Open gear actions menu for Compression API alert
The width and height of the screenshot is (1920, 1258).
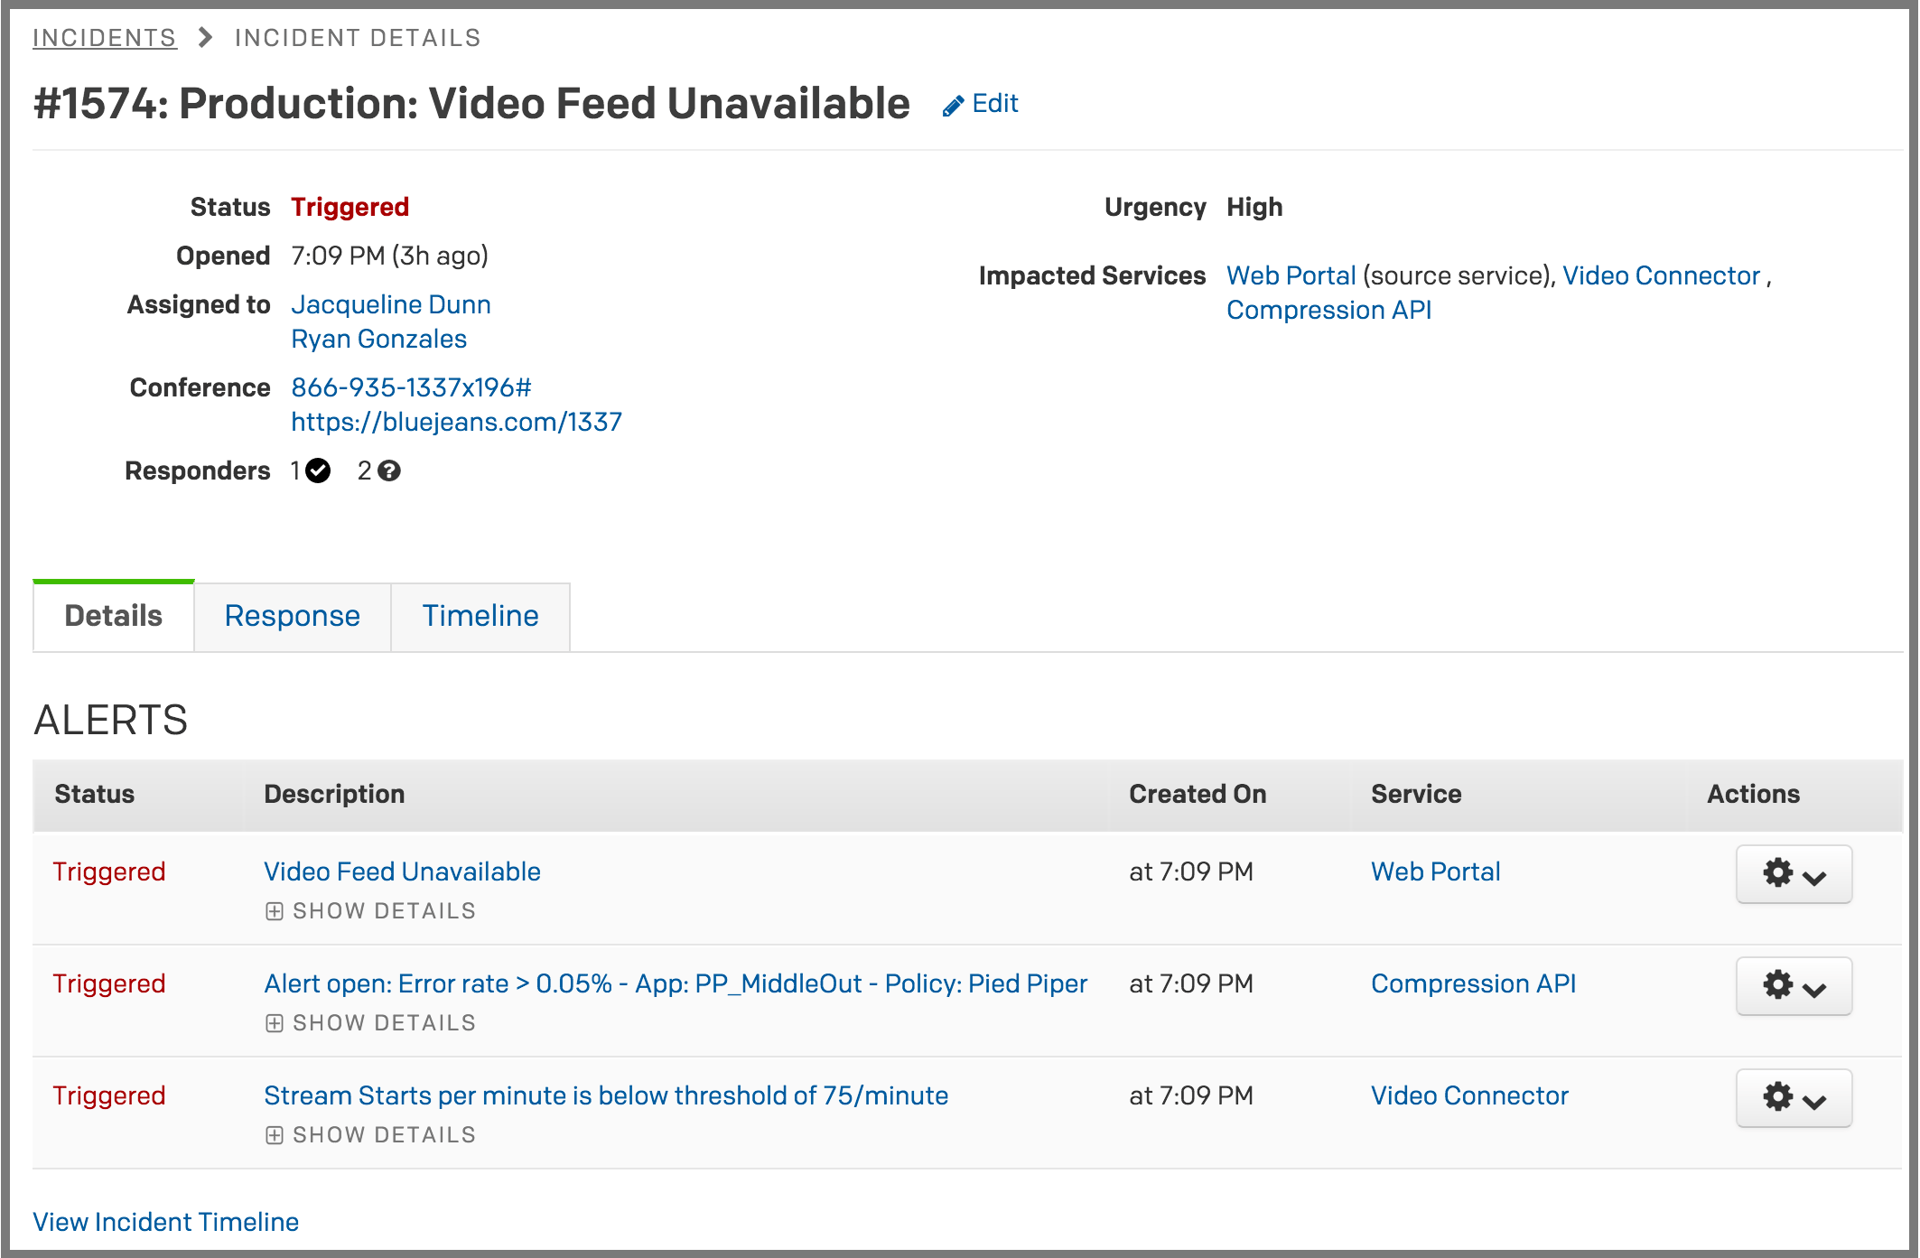(x=1793, y=986)
